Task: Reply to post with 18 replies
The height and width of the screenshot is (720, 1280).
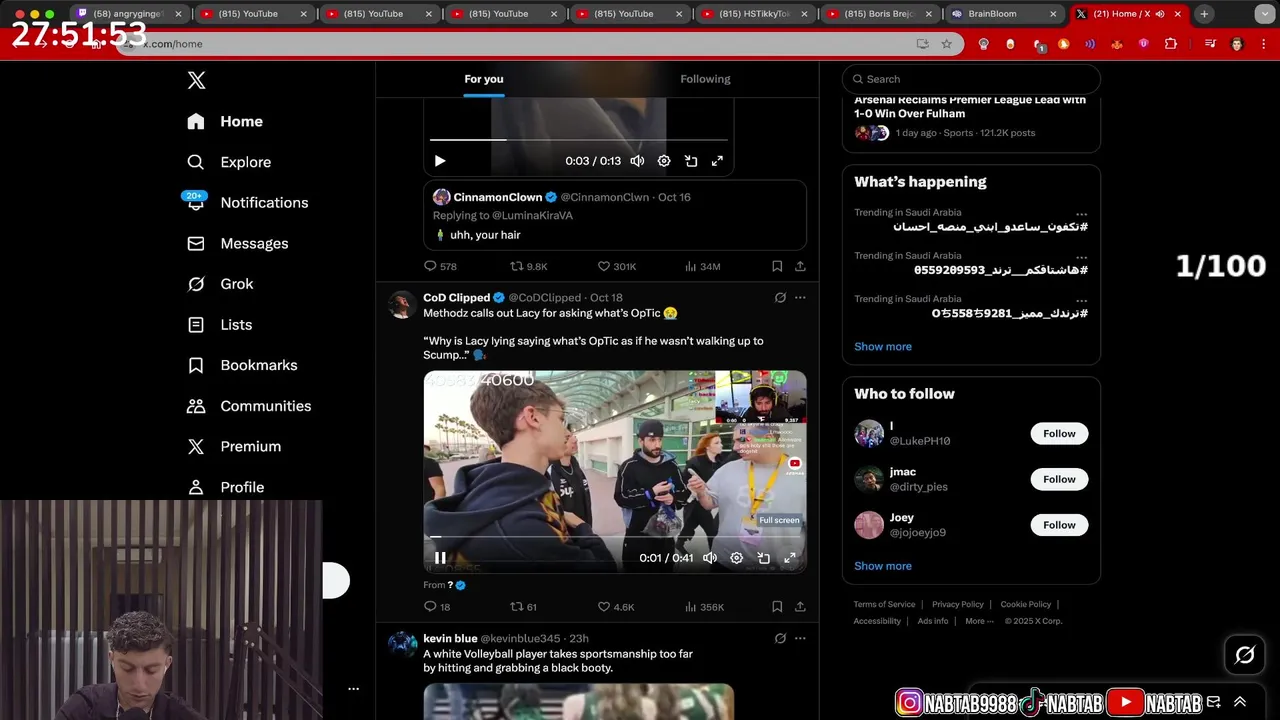Action: click(437, 607)
